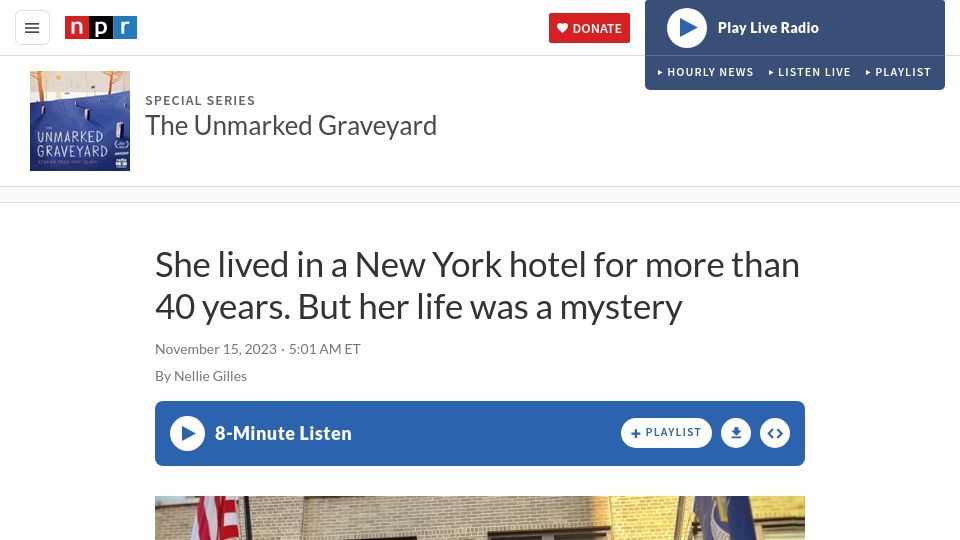This screenshot has height=540, width=960.
Task: Click the hotel photo below the audio player
Action: pos(480,518)
